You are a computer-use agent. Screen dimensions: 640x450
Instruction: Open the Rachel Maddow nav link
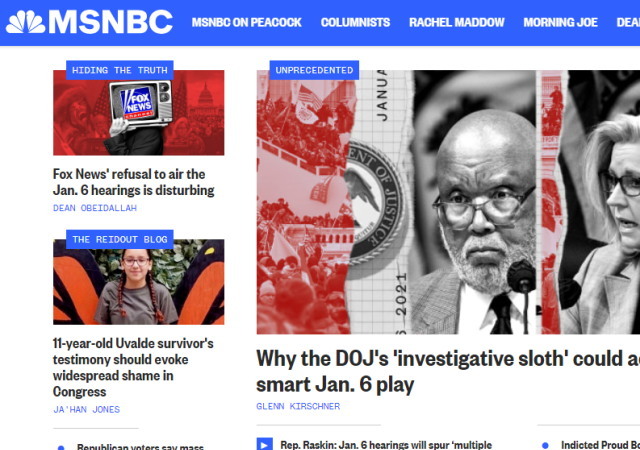click(x=457, y=22)
